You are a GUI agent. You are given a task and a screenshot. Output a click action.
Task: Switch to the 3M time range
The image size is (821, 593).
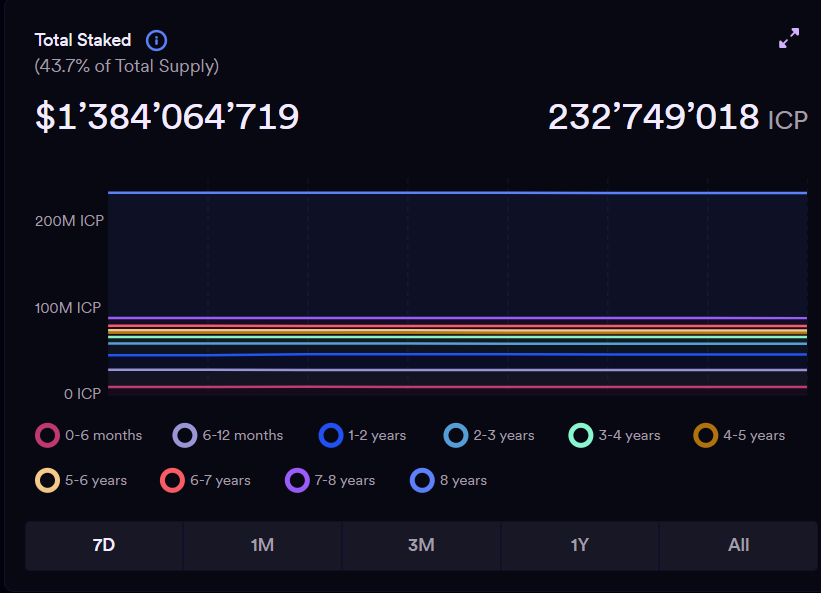pyautogui.click(x=421, y=545)
